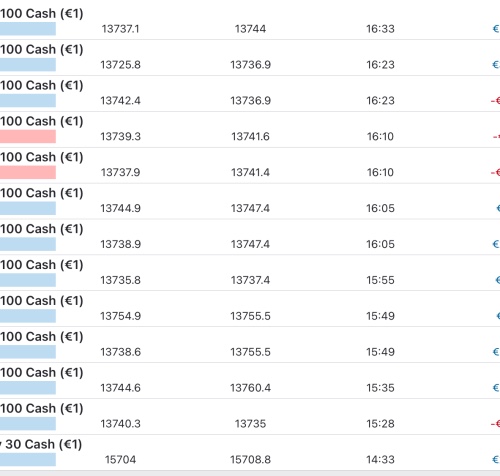This screenshot has height=476, width=500.
Task: Select the opening level 13742.4
Action: [121, 101]
